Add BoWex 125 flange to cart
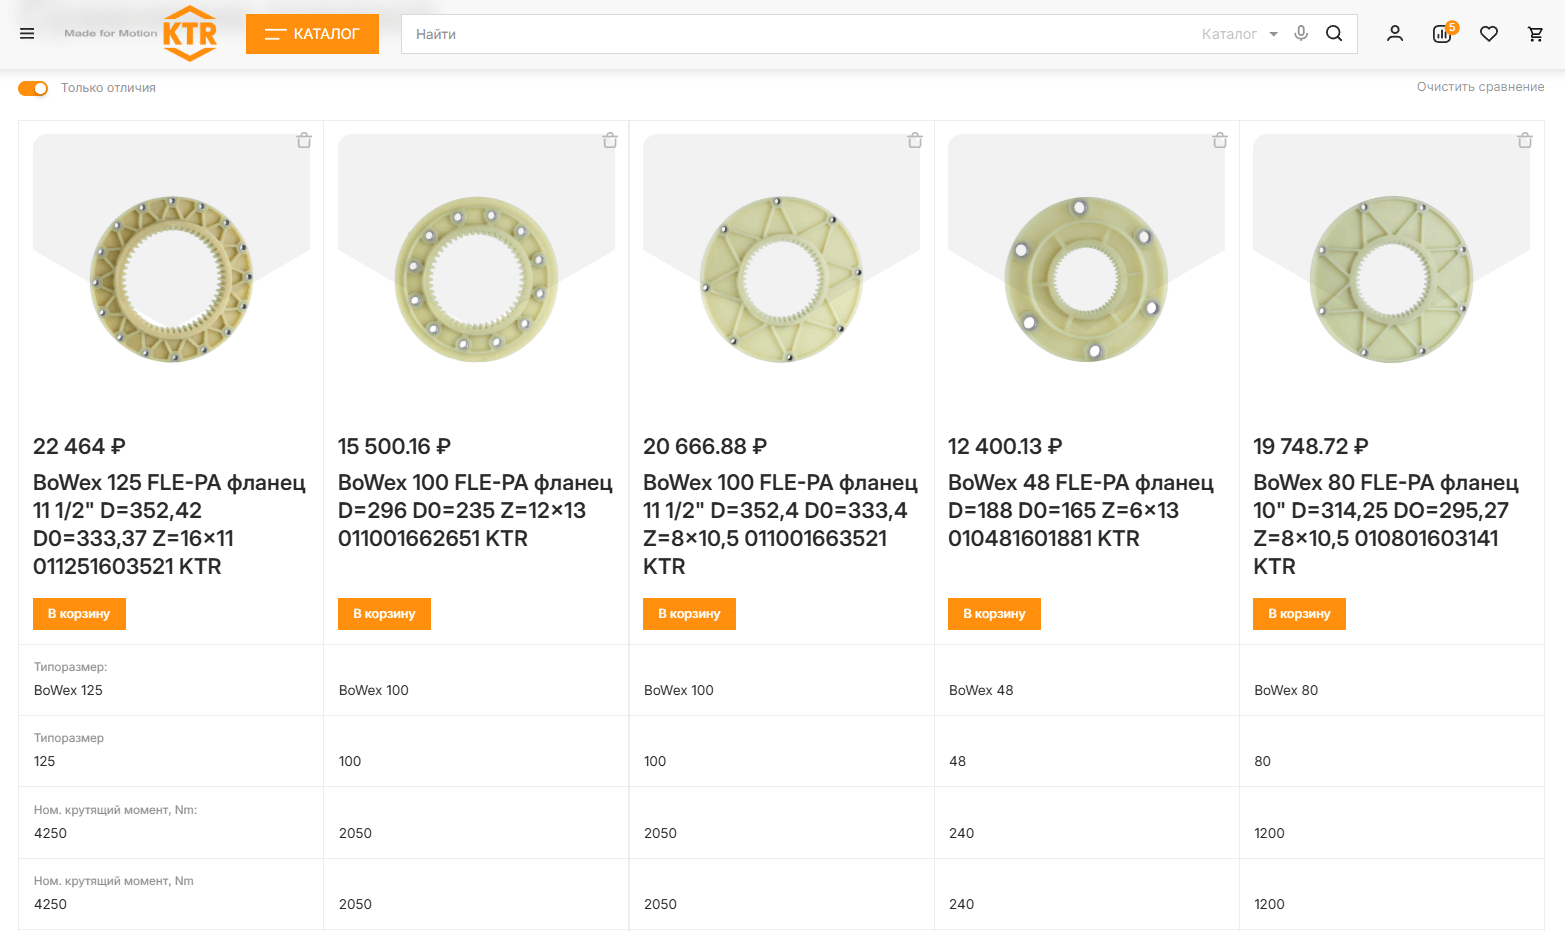Image resolution: width=1565 pixels, height=931 pixels. click(79, 614)
